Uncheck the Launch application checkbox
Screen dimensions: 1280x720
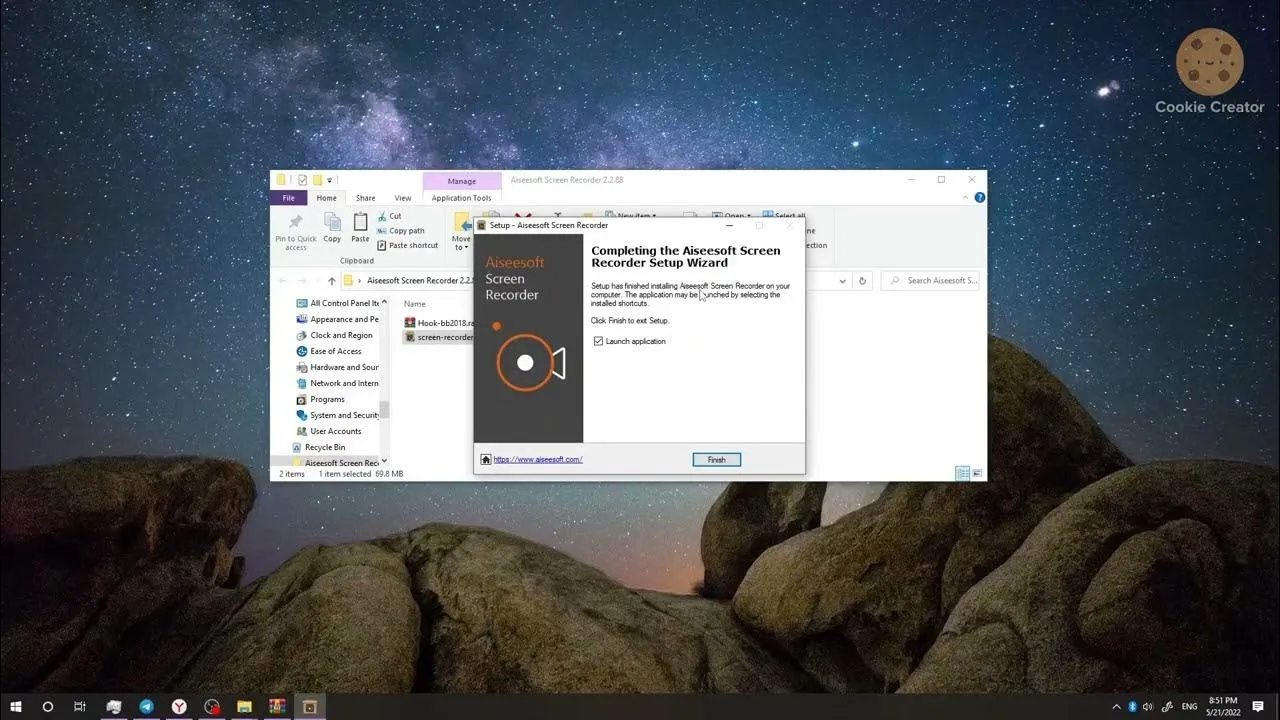pos(598,341)
